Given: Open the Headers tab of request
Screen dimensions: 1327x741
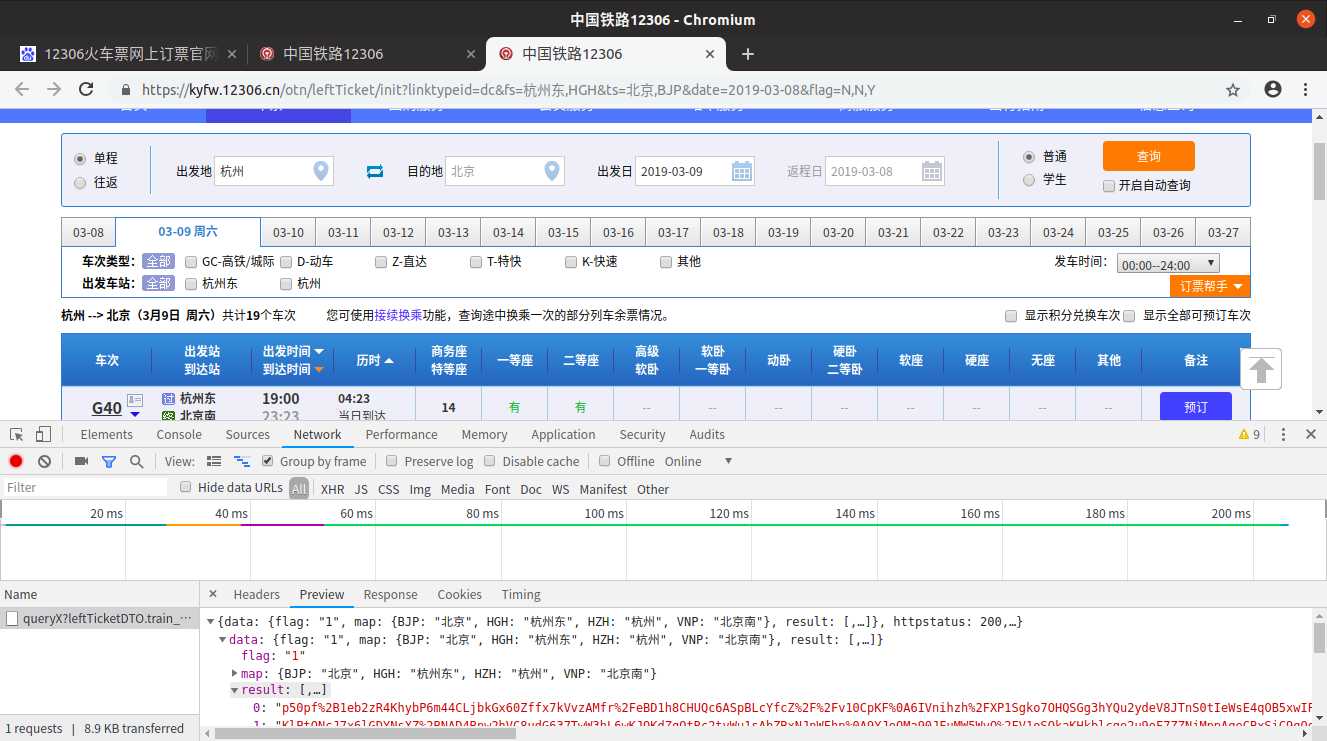Looking at the screenshot, I should (x=257, y=594).
